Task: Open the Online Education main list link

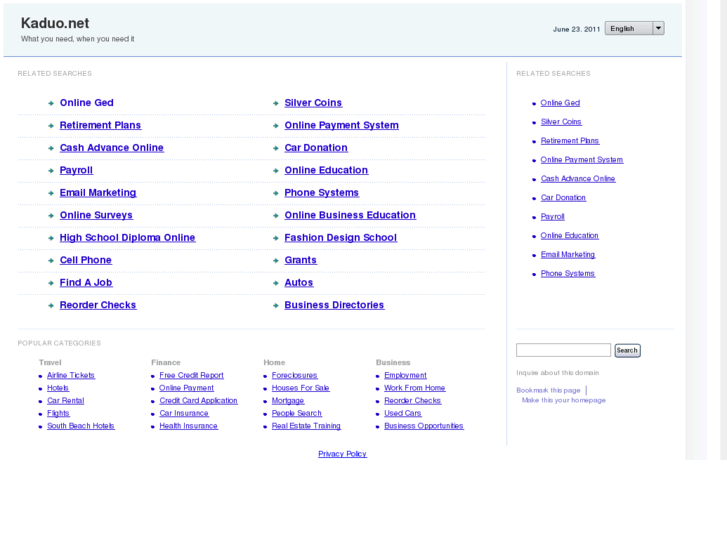Action: pyautogui.click(x=326, y=170)
